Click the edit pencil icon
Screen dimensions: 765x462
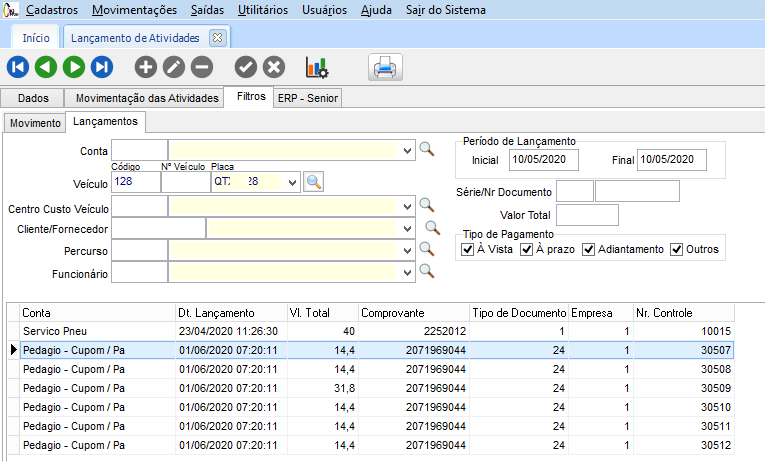(174, 67)
